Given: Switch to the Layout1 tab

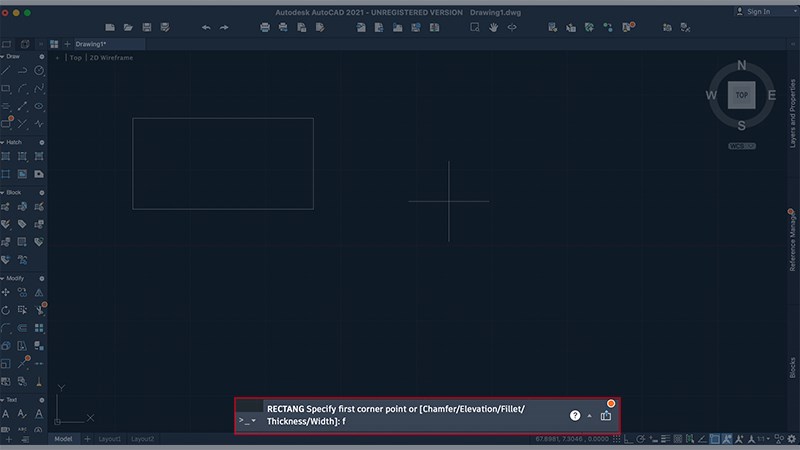Looking at the screenshot, I should tap(110, 439).
